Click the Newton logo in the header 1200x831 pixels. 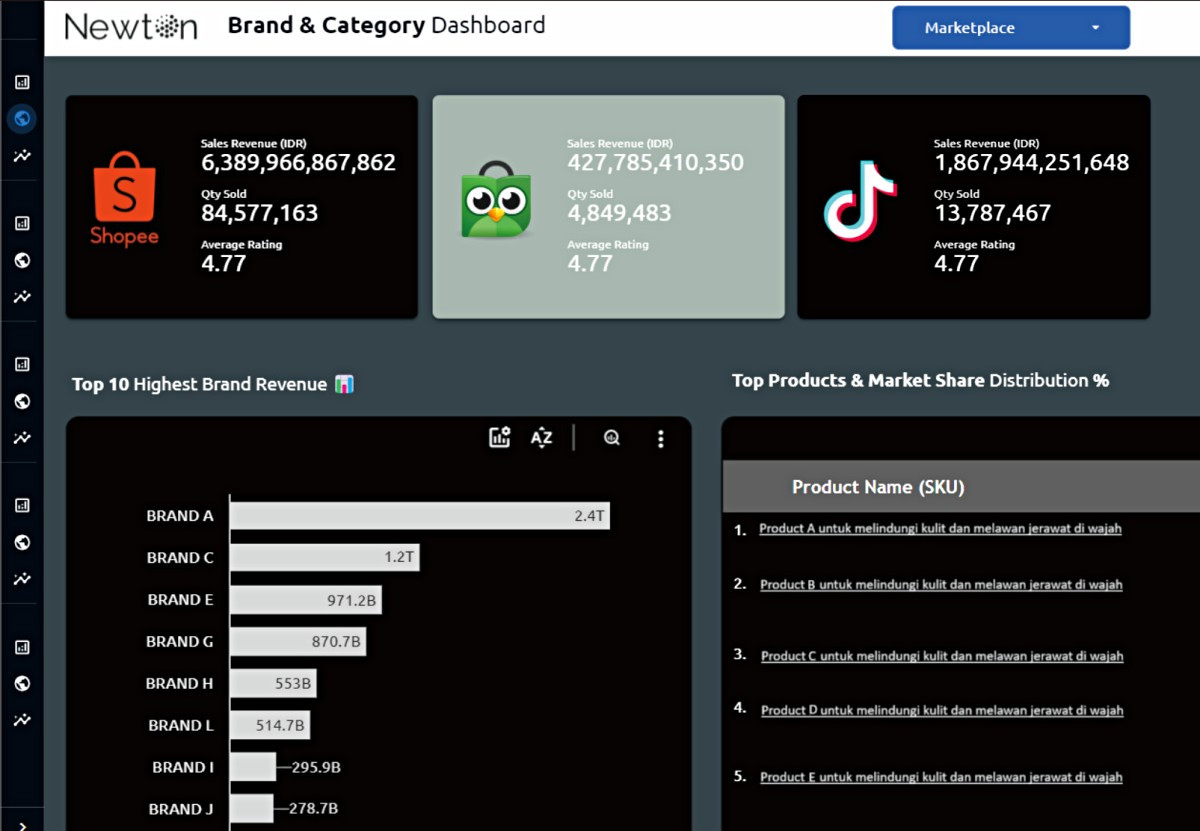(x=131, y=27)
